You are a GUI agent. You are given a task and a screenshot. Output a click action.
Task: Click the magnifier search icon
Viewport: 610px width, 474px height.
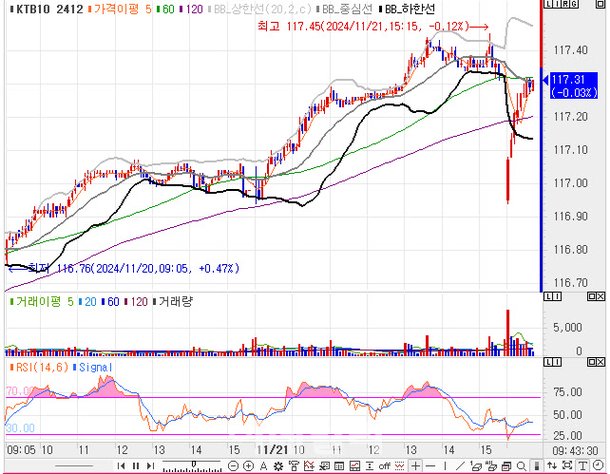click(x=521, y=466)
